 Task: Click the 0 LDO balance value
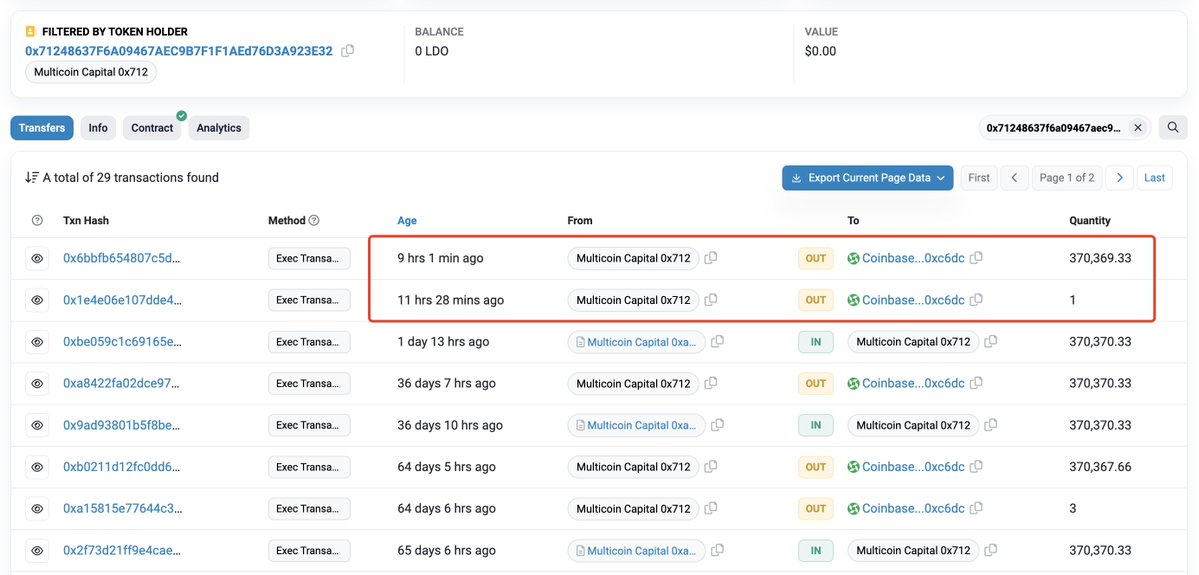(x=431, y=51)
